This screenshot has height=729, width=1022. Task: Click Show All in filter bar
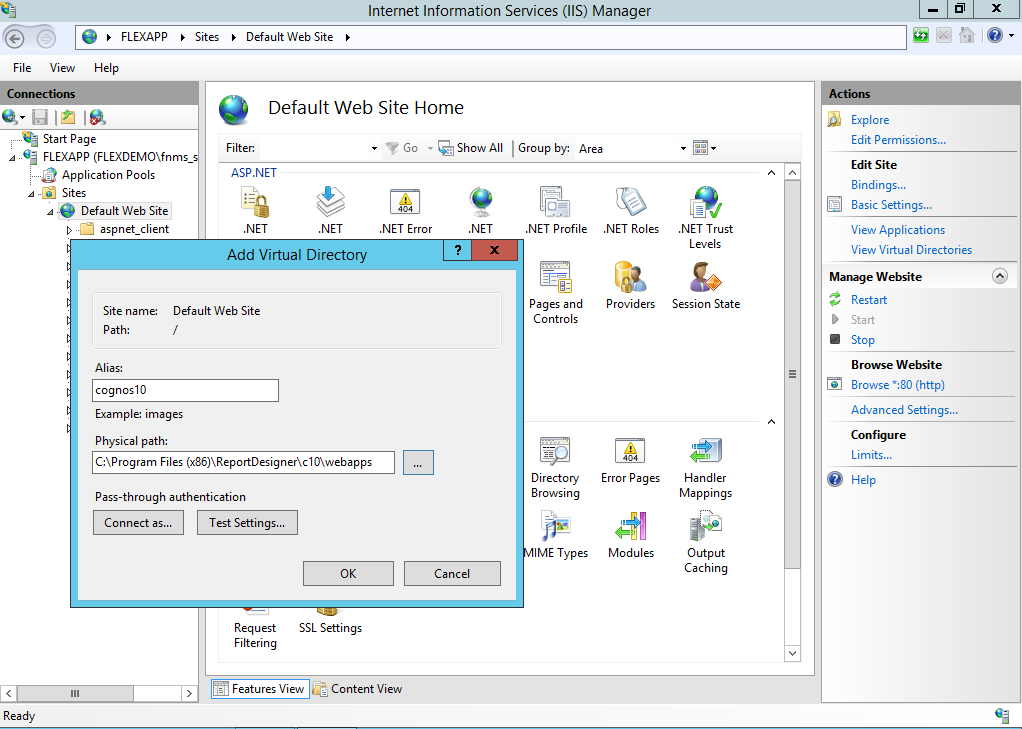point(471,148)
